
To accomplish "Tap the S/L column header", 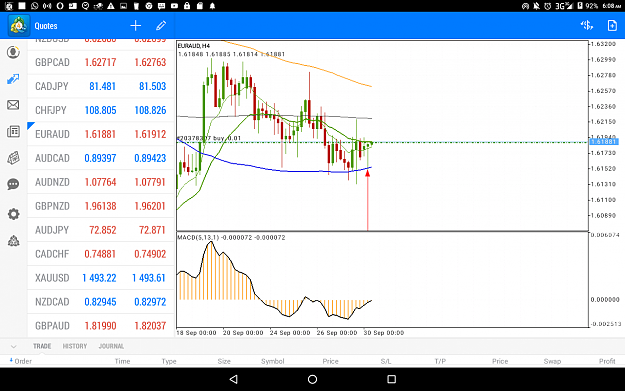I will click(x=385, y=361).
